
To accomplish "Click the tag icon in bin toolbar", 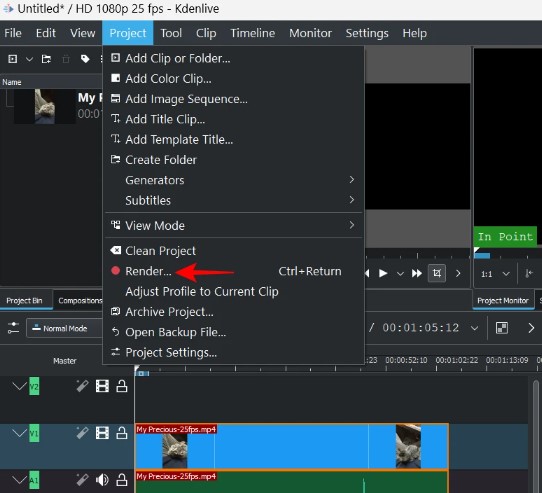I will pos(85,59).
